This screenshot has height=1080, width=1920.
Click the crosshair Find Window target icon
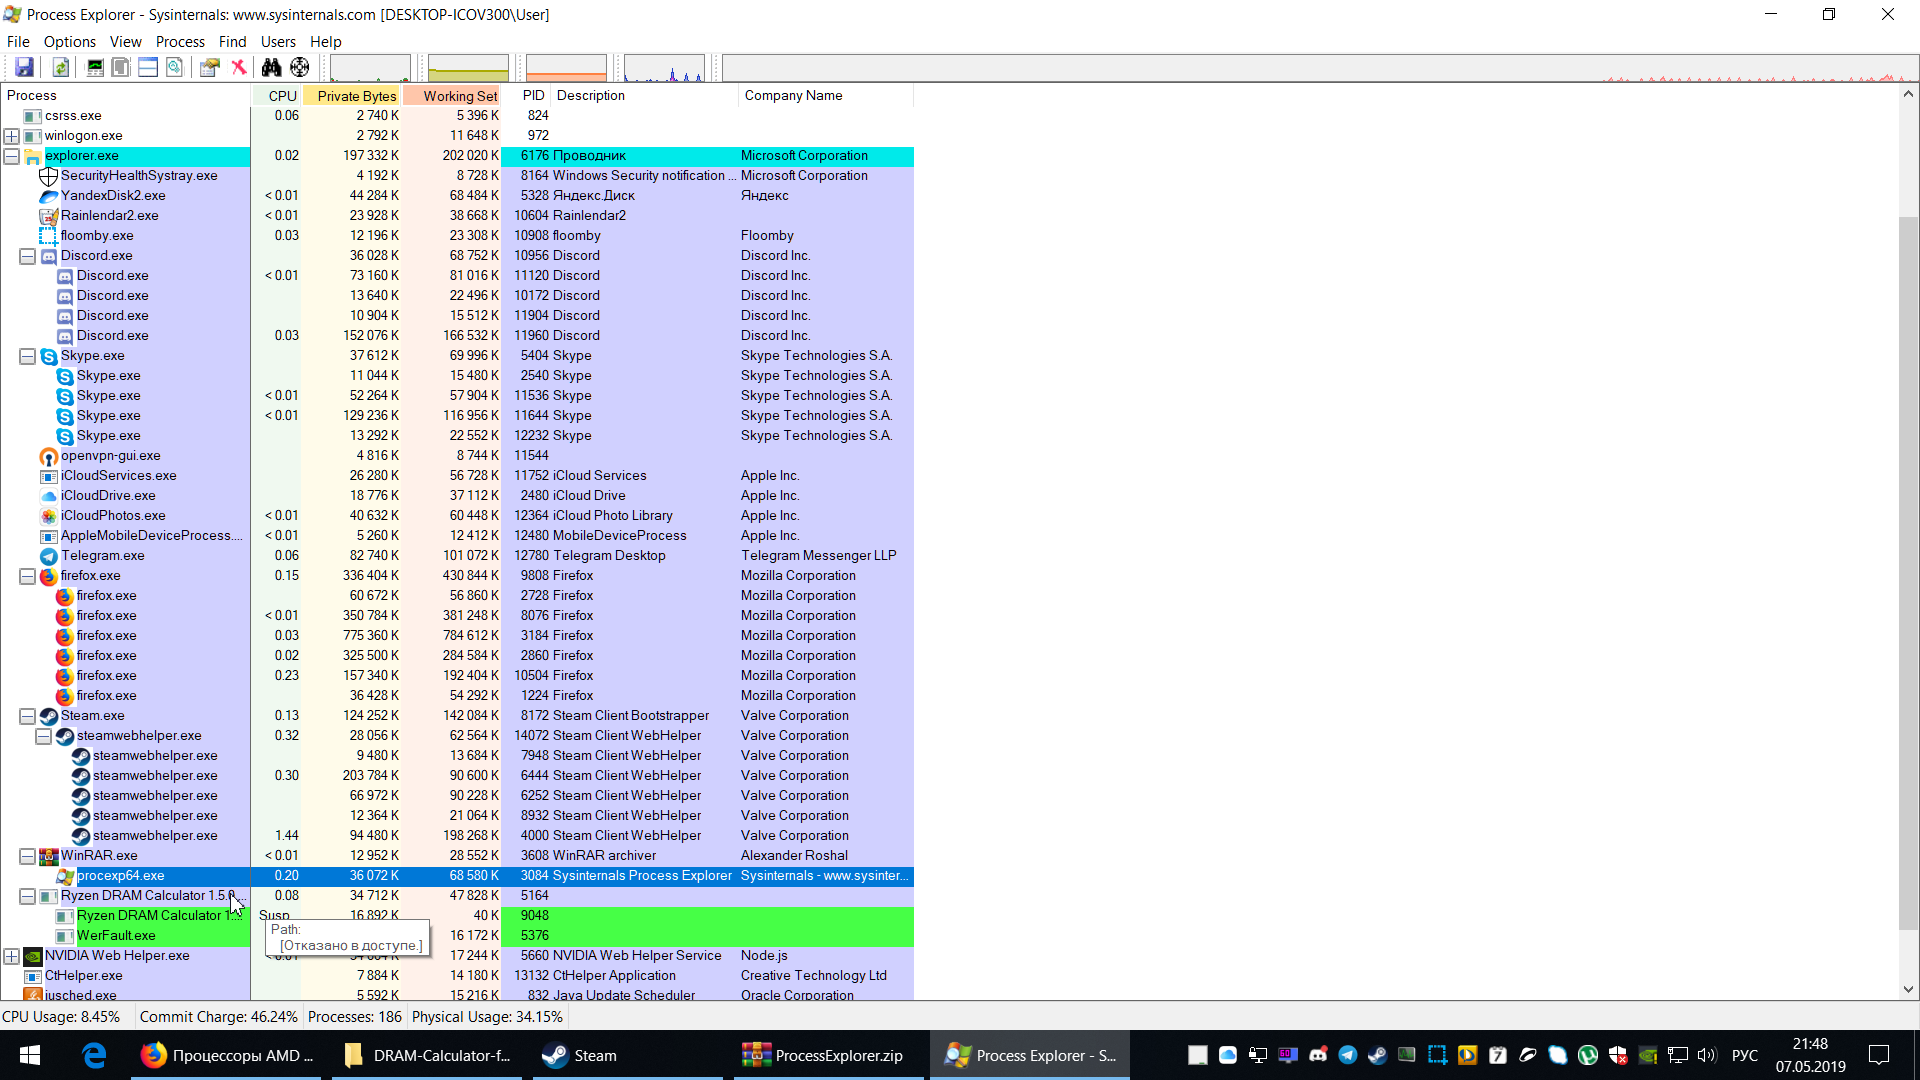click(300, 67)
